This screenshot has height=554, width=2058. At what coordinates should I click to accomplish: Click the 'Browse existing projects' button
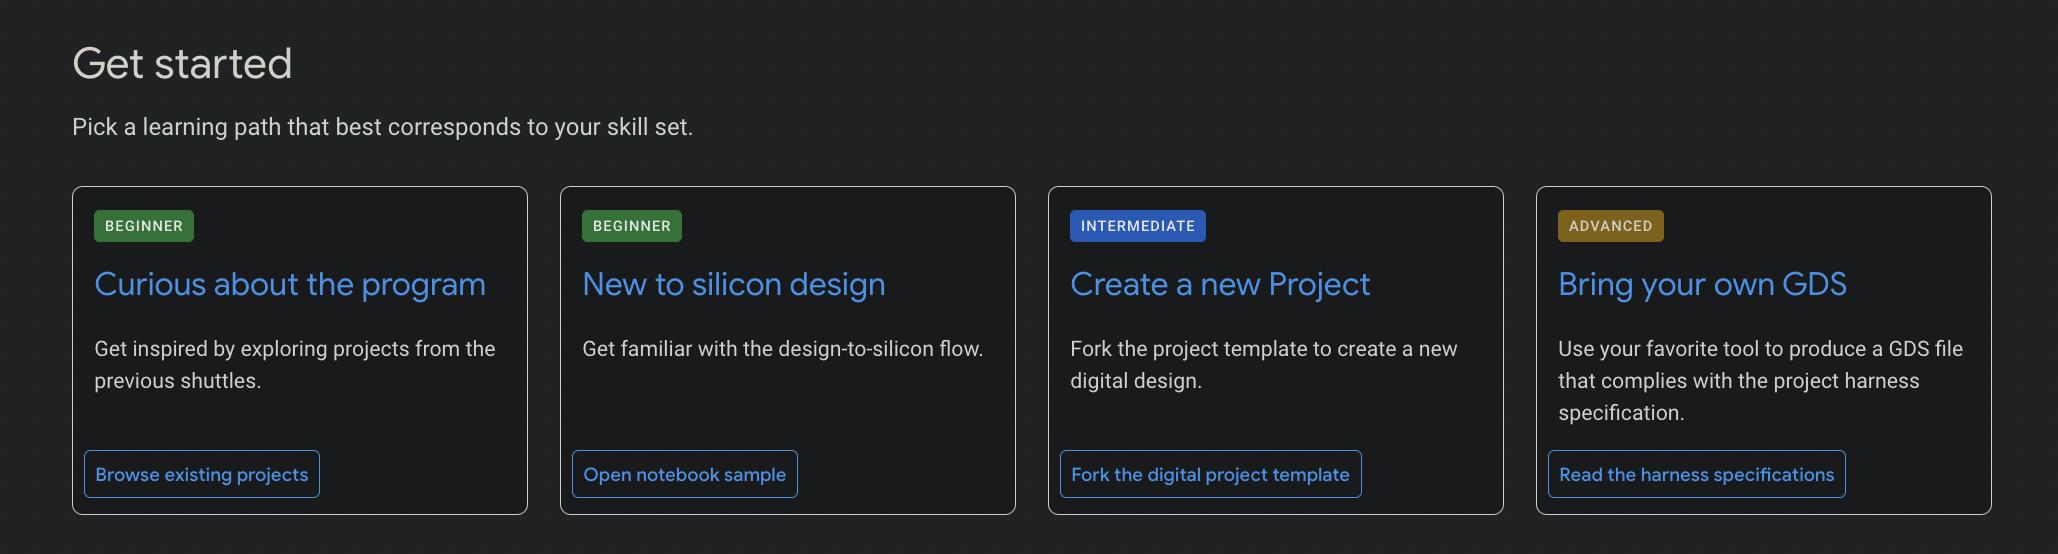click(x=202, y=474)
